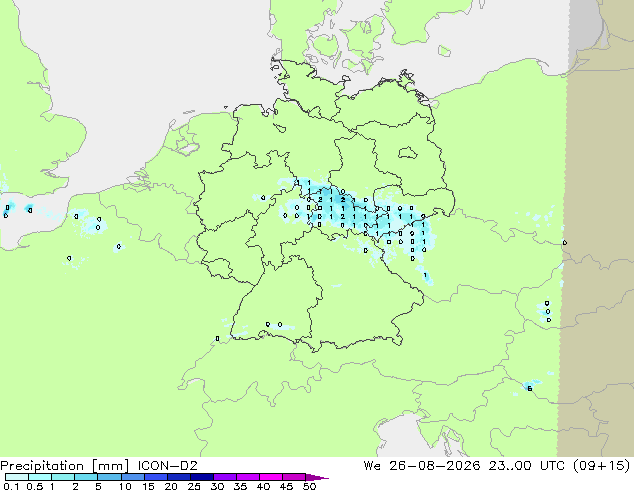Viewport: 634px width, 490px height.
Task: Click the '40' legend label
Action: click(x=263, y=486)
